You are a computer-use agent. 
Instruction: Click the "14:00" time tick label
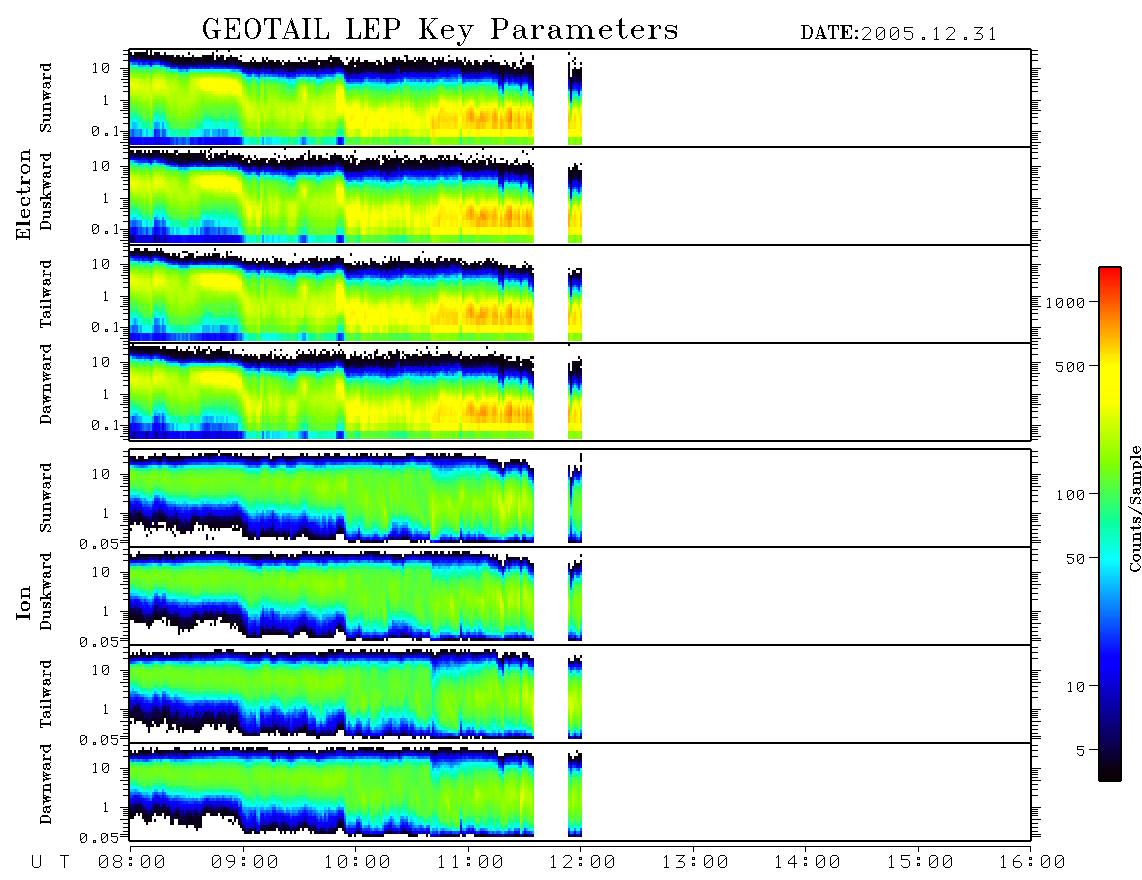pos(807,863)
